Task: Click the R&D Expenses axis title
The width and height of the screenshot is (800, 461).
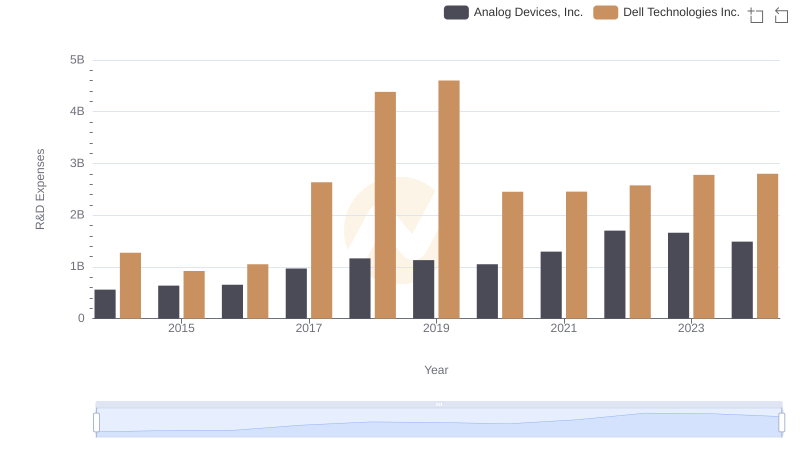Action: [x=40, y=189]
